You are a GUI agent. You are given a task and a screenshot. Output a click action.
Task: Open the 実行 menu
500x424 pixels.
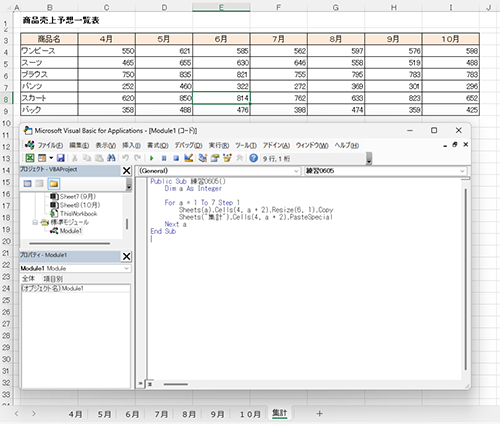point(219,145)
